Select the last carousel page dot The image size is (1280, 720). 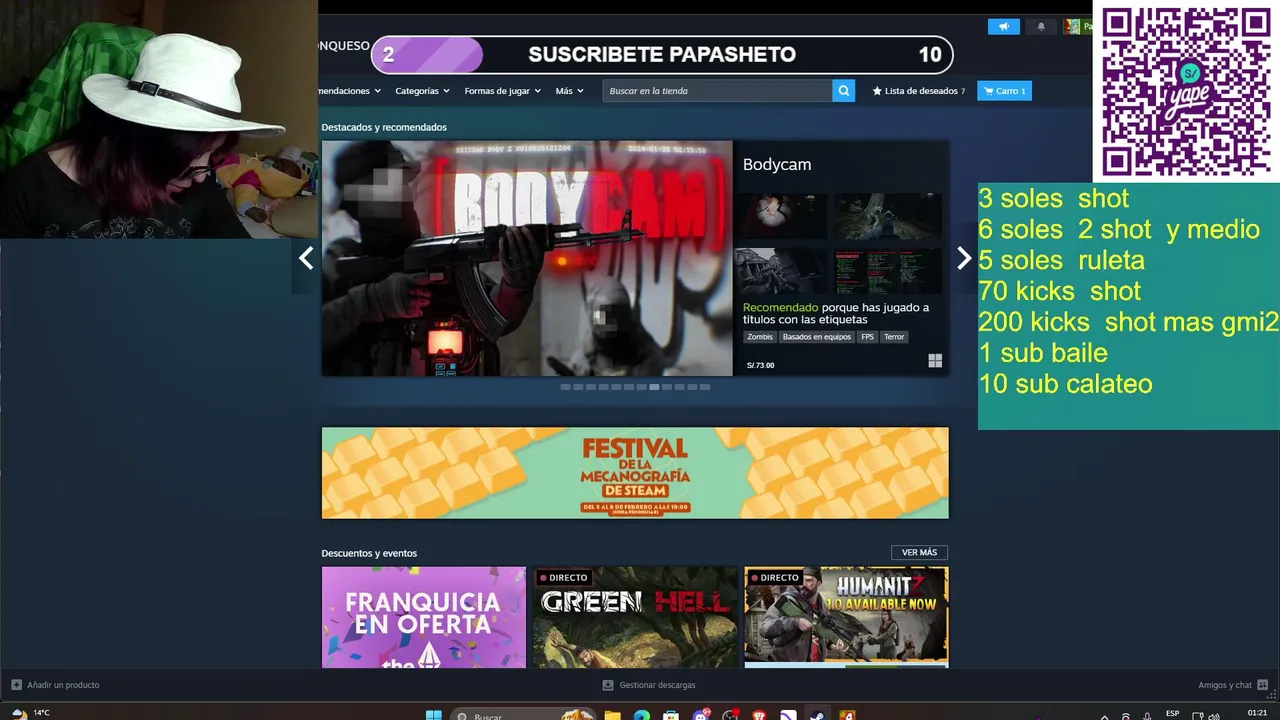705,387
